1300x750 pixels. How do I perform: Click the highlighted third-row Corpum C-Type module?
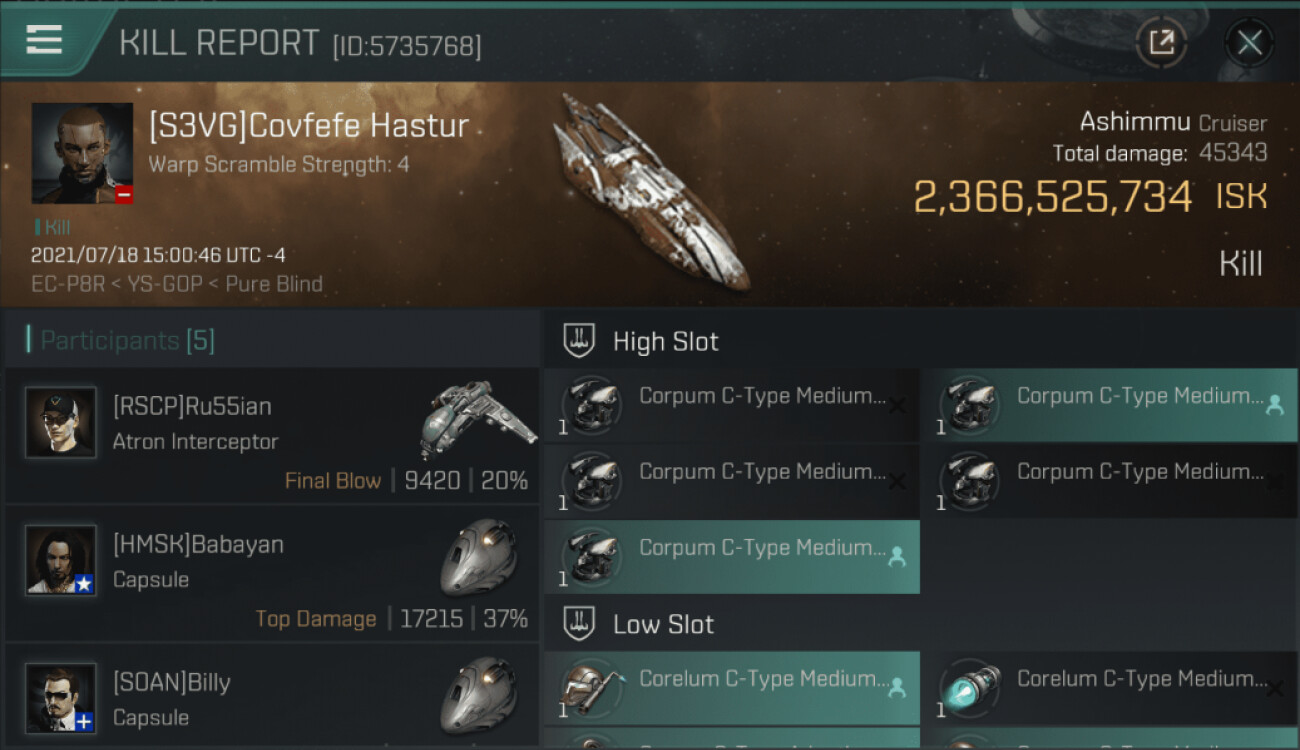(730, 557)
